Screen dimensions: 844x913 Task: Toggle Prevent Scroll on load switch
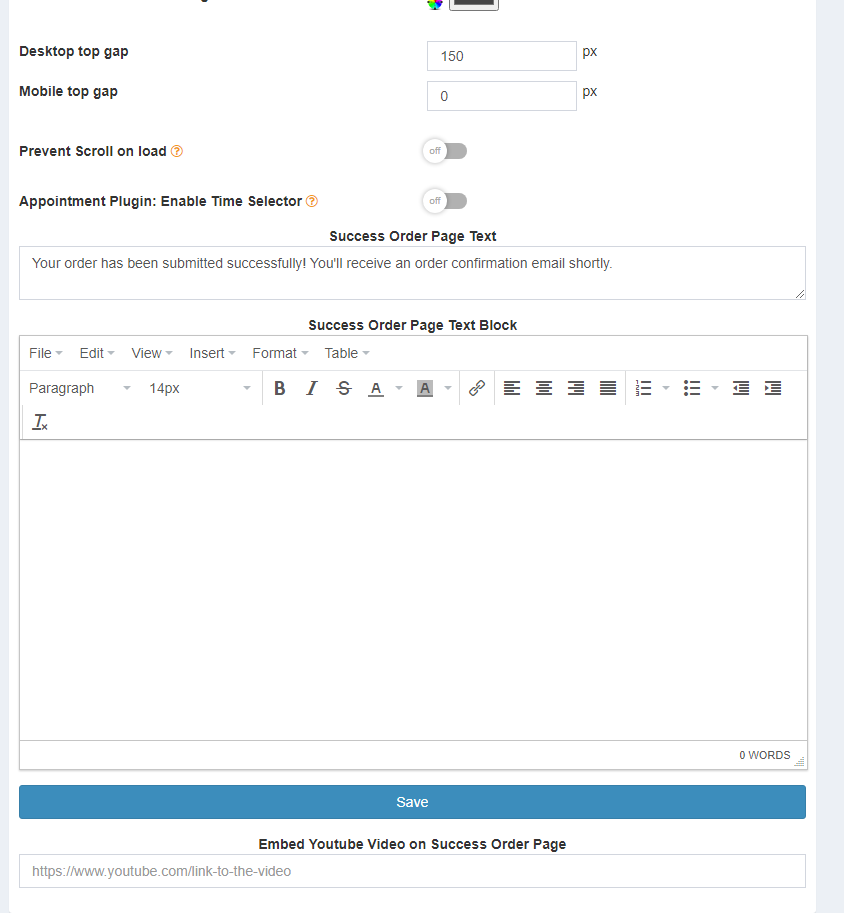445,151
